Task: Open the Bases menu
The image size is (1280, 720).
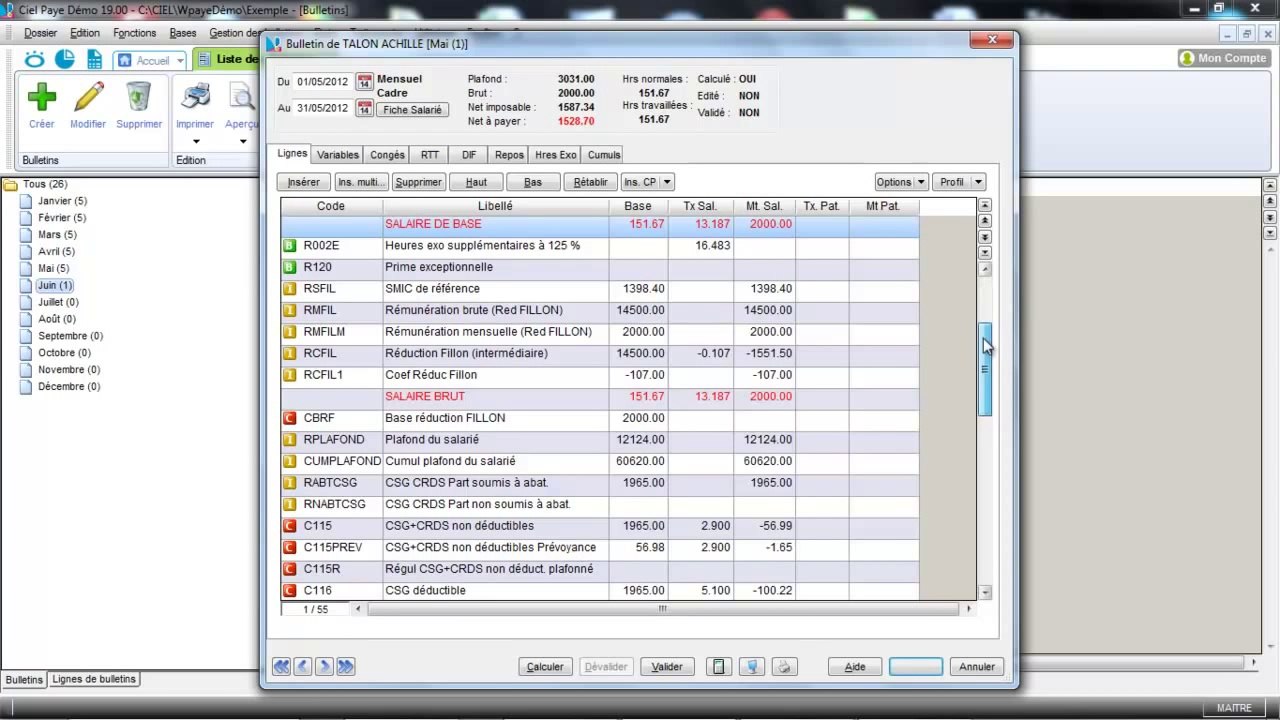Action: 183,33
